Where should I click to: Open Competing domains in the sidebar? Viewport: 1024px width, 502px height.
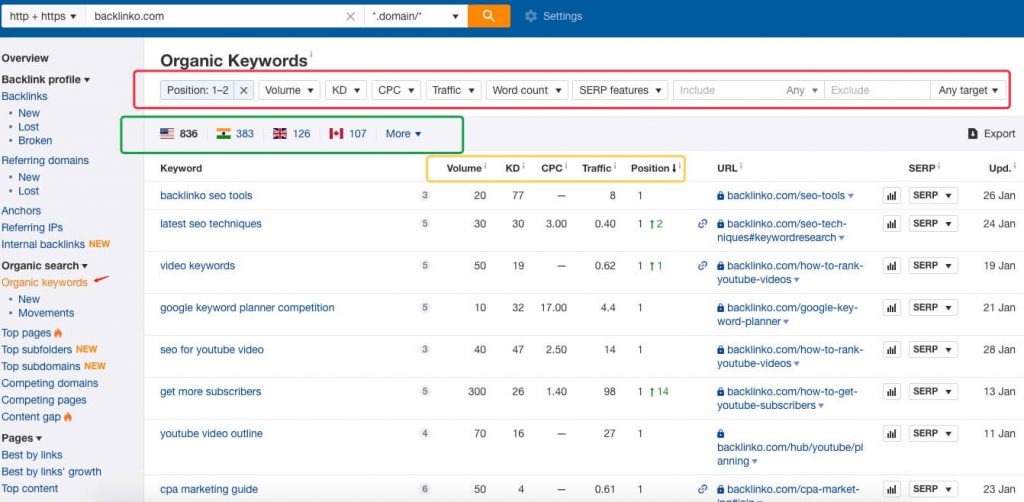coord(50,383)
